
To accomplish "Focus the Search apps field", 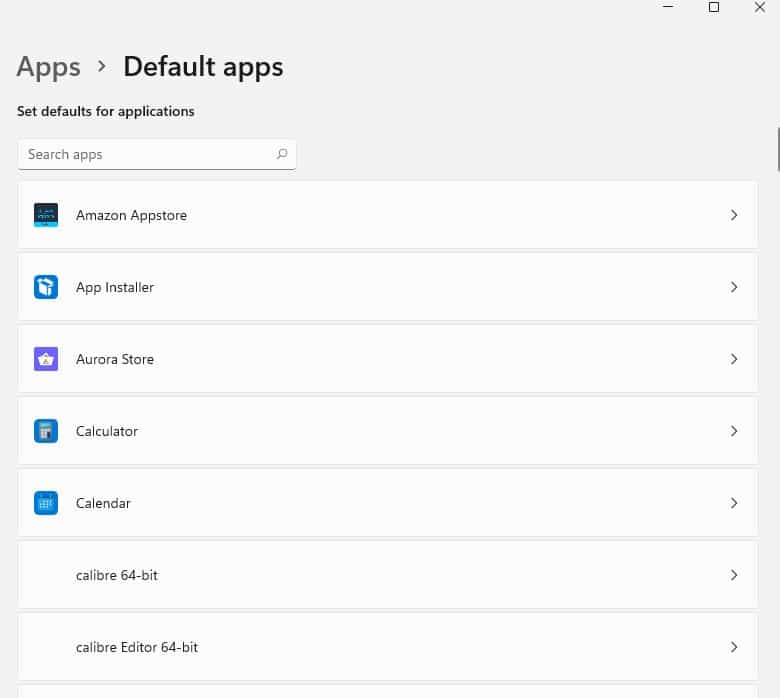I will (157, 154).
